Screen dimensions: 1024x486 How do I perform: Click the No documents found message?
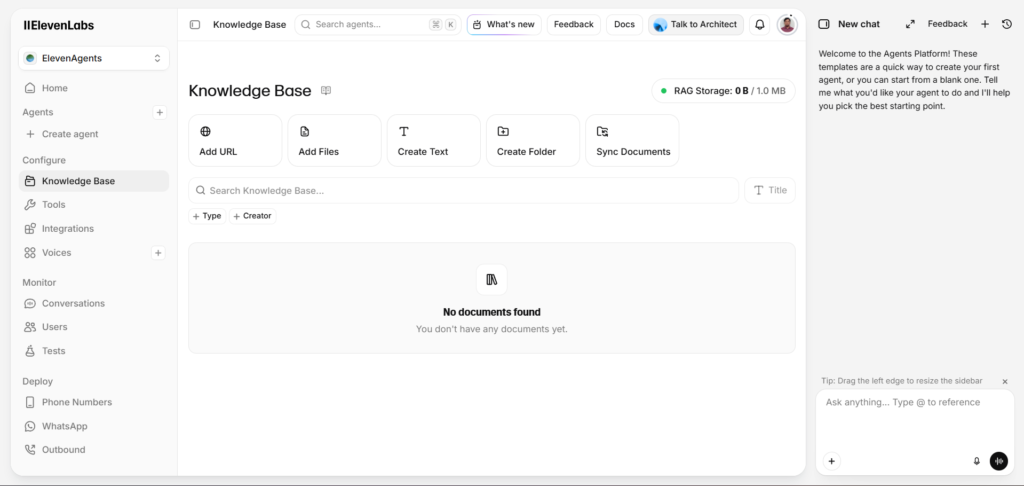pyautogui.click(x=492, y=312)
